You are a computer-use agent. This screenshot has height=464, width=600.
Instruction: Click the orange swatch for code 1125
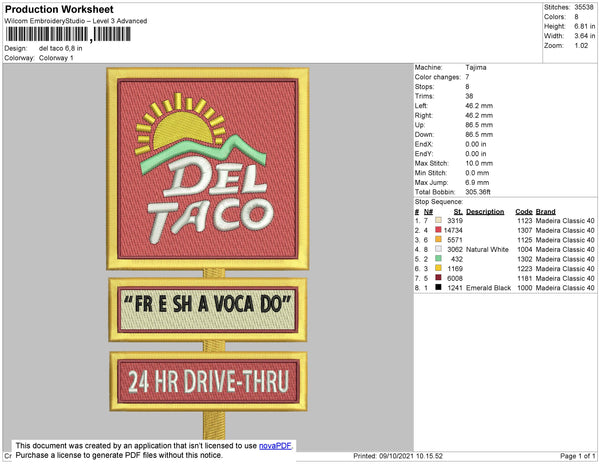point(439,239)
